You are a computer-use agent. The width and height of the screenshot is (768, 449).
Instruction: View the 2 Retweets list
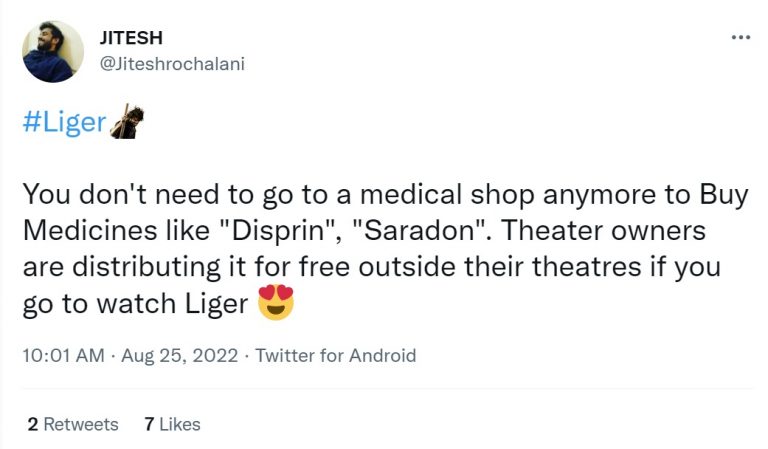point(72,424)
